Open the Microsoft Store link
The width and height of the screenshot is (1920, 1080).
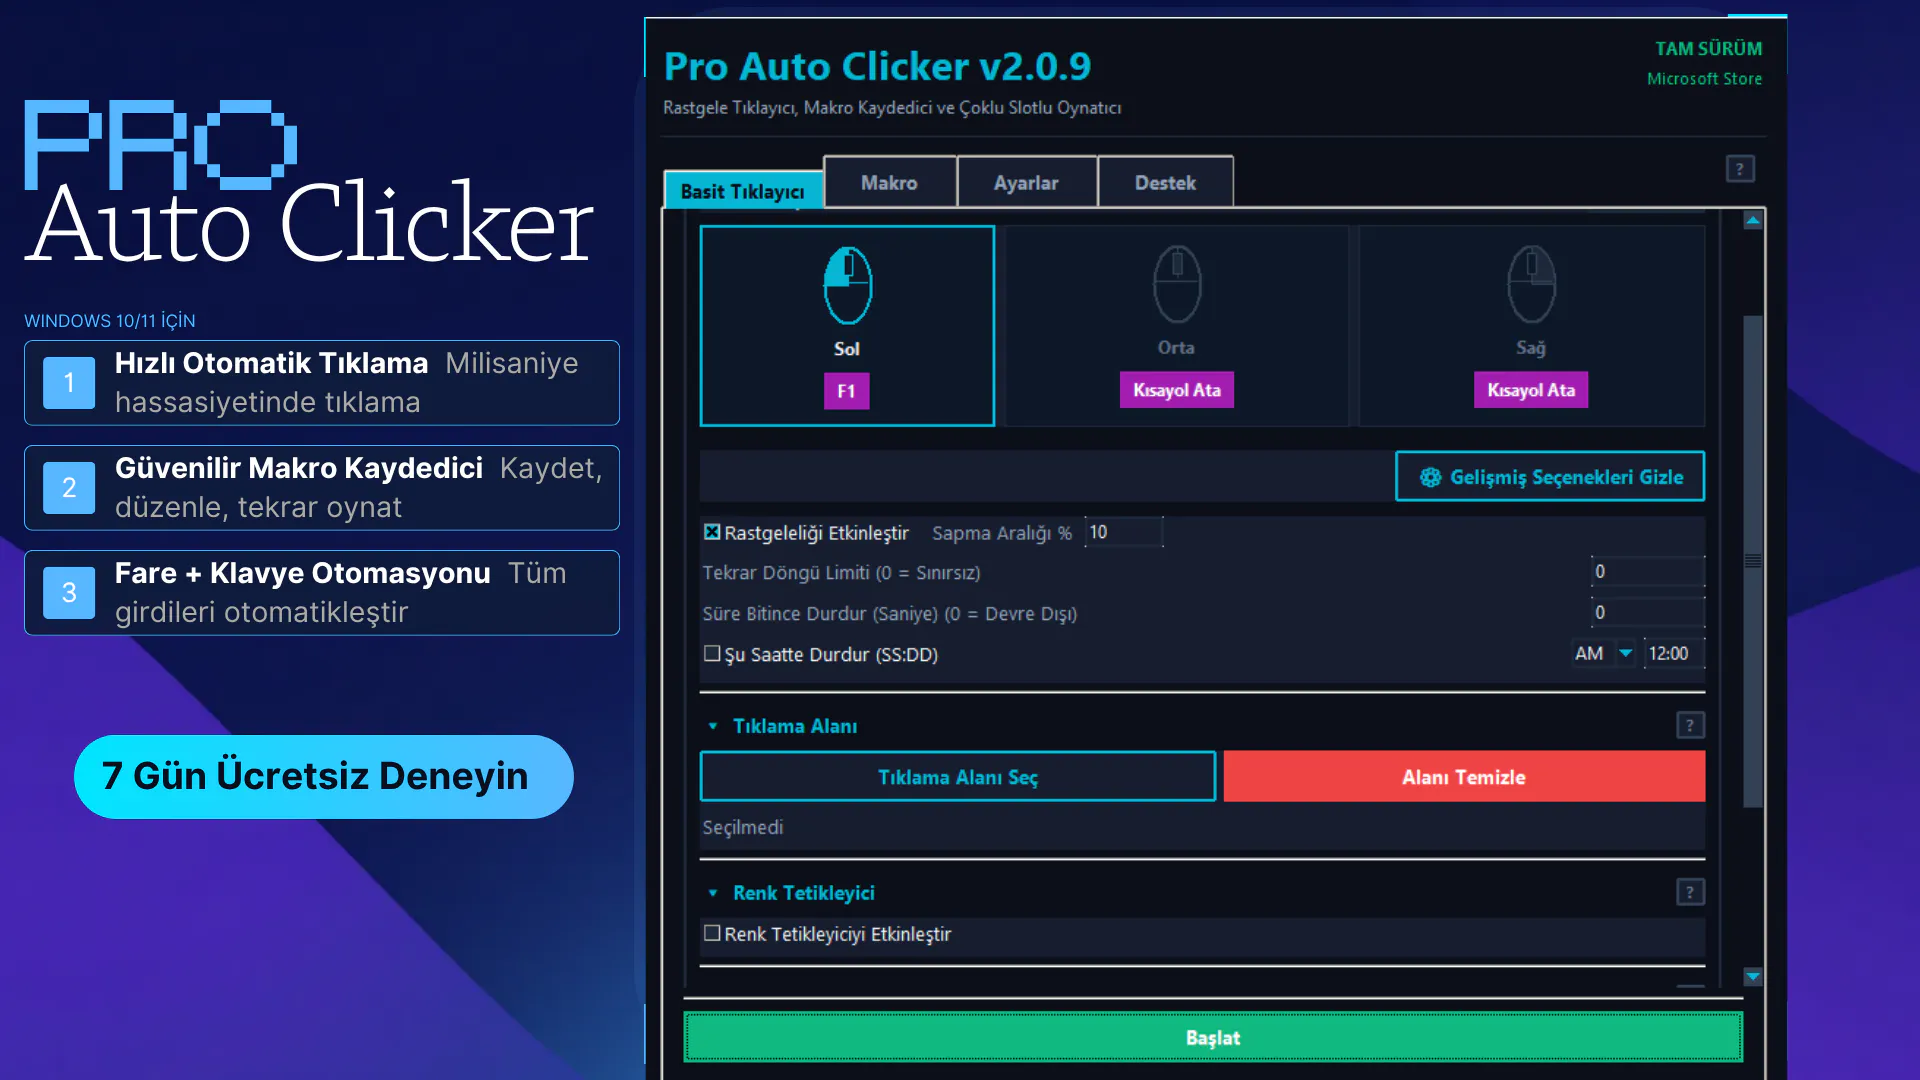click(1705, 79)
